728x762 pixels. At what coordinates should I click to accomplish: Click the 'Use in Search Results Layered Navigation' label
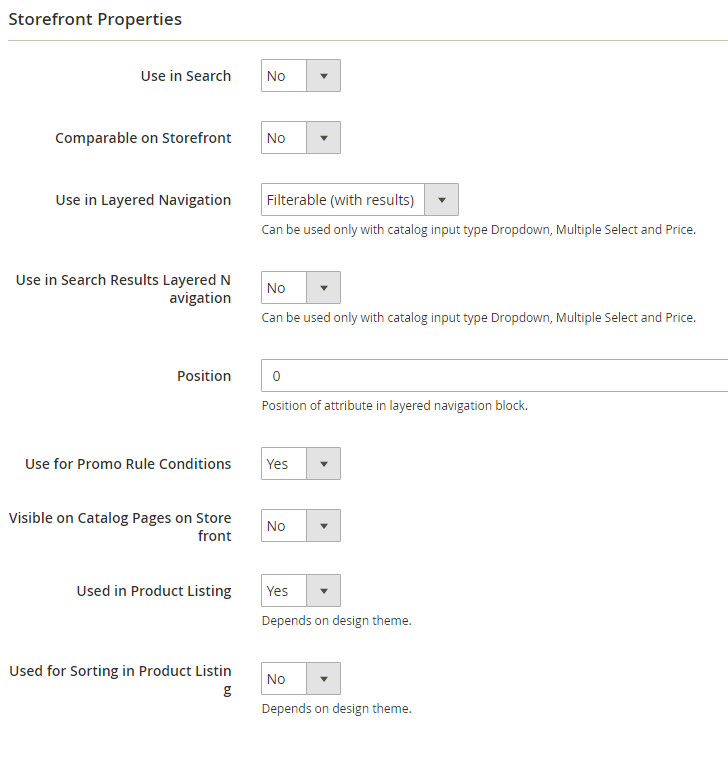(x=123, y=289)
